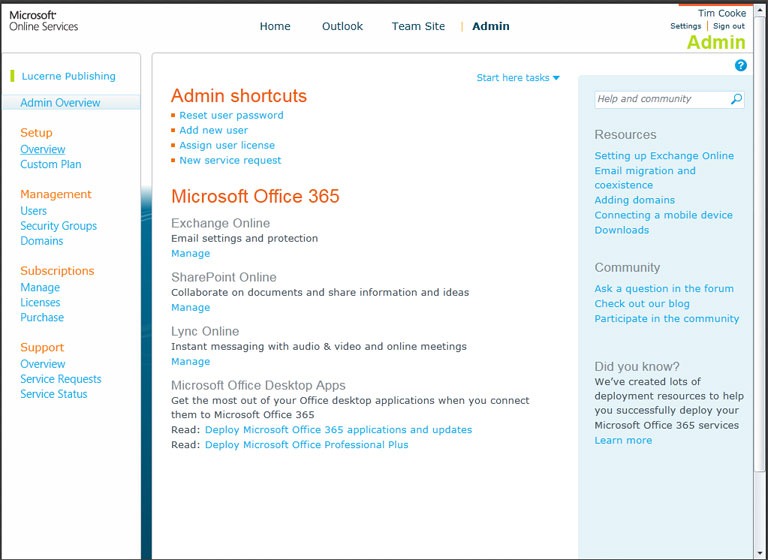Image resolution: width=768 pixels, height=560 pixels.
Task: Open the Home tab
Action: click(x=275, y=26)
